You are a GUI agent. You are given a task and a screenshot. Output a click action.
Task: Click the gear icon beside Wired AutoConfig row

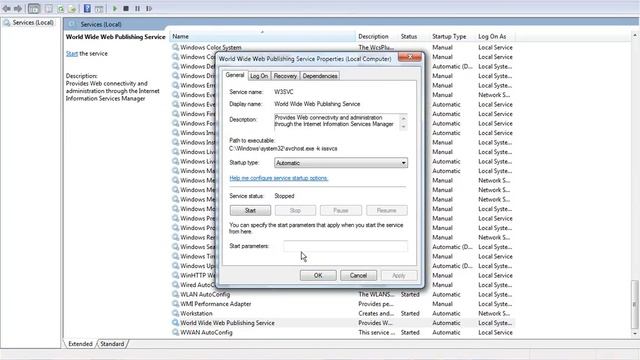176,285
